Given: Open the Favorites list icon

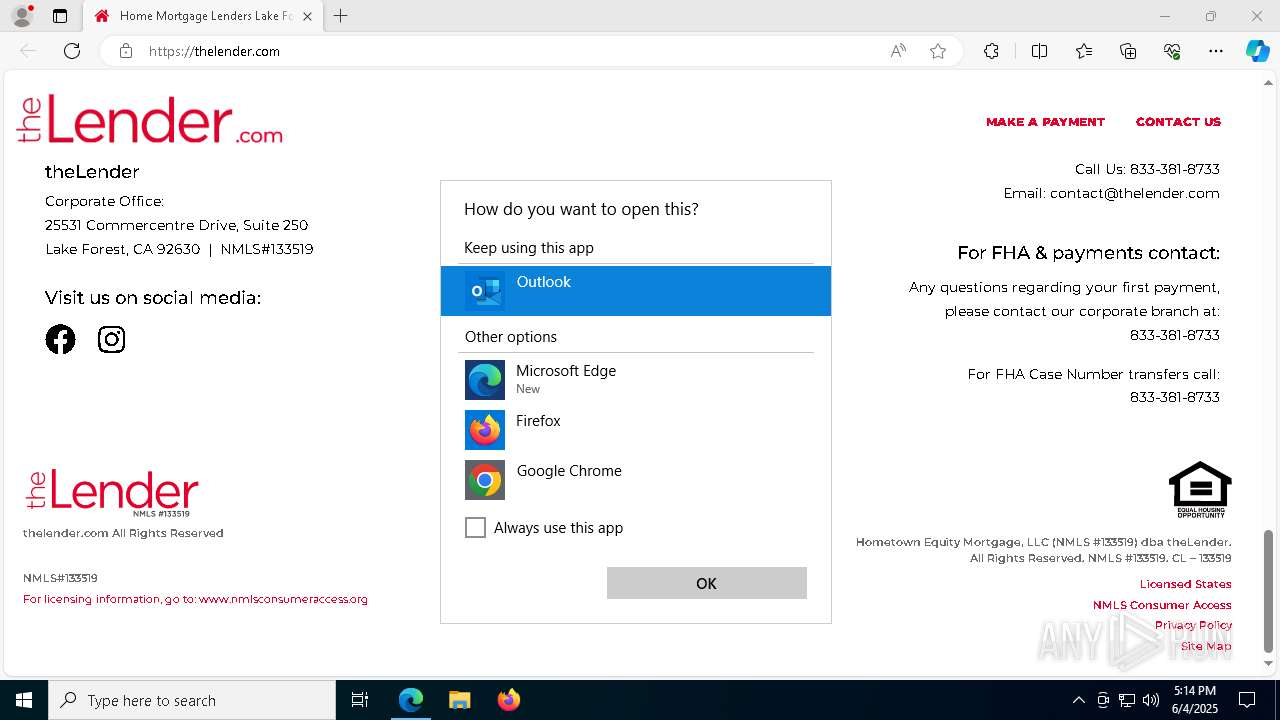Looking at the screenshot, I should coord(1084,51).
